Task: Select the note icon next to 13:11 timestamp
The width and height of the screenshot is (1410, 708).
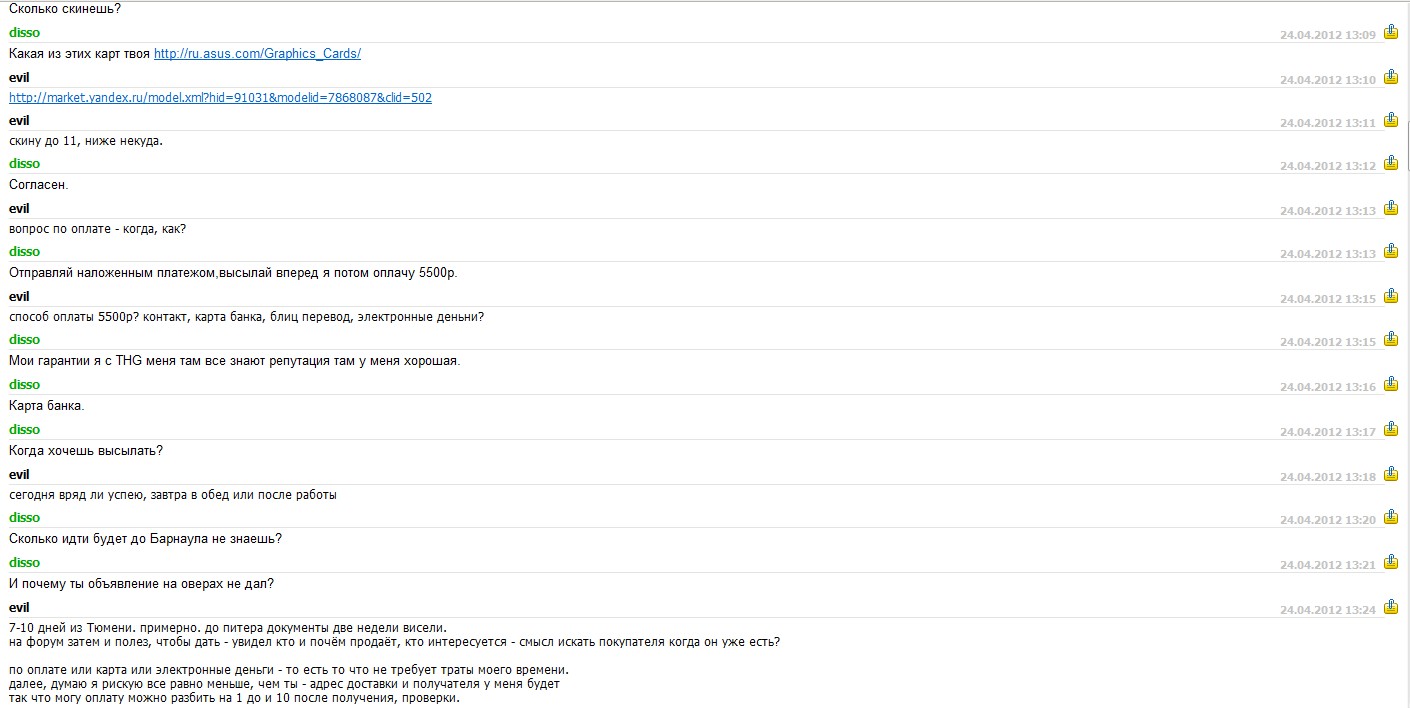Action: click(x=1390, y=121)
